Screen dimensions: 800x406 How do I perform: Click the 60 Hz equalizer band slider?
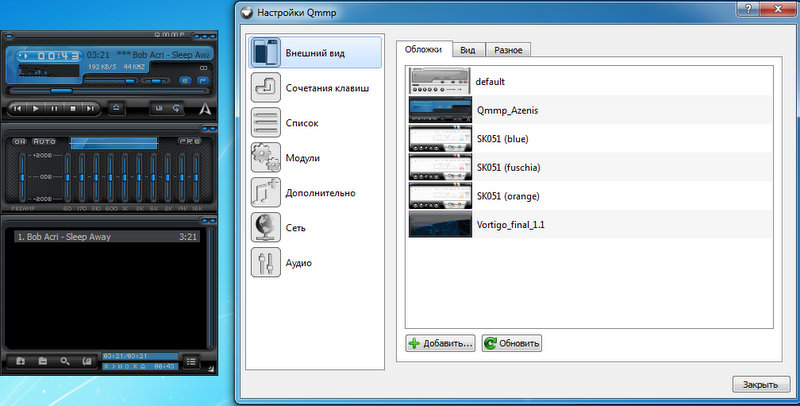(67, 177)
